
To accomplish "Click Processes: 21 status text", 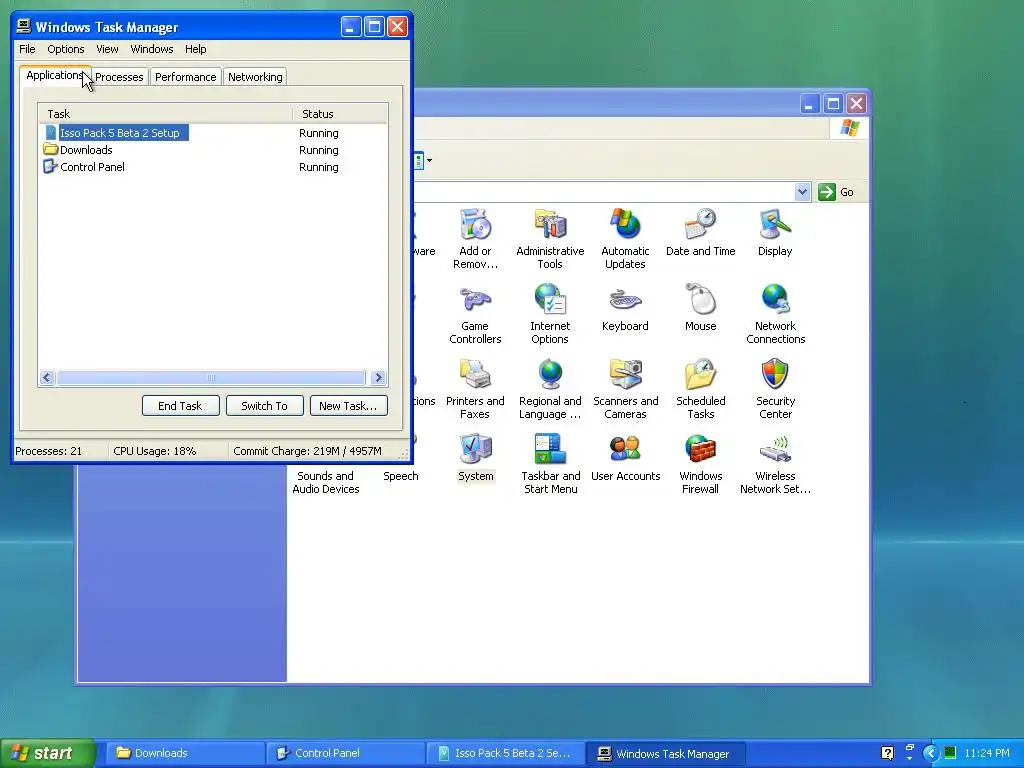I will pos(49,451).
